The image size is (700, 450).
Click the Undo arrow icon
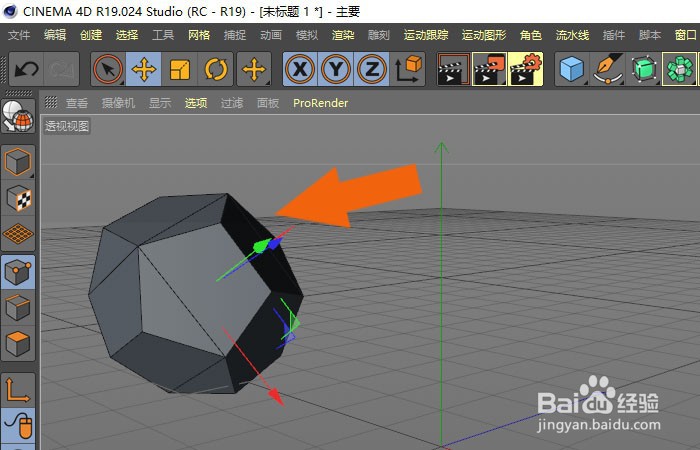tap(26, 69)
